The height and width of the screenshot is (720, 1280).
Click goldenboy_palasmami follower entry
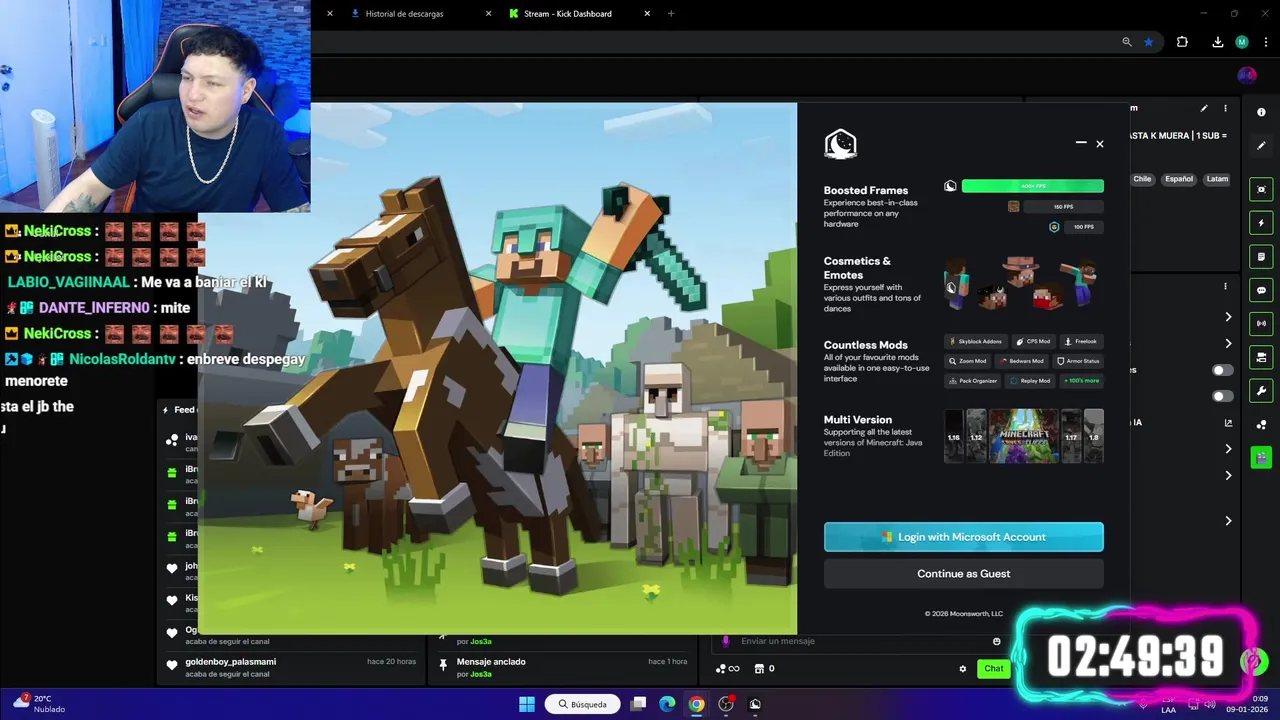tap(291, 667)
